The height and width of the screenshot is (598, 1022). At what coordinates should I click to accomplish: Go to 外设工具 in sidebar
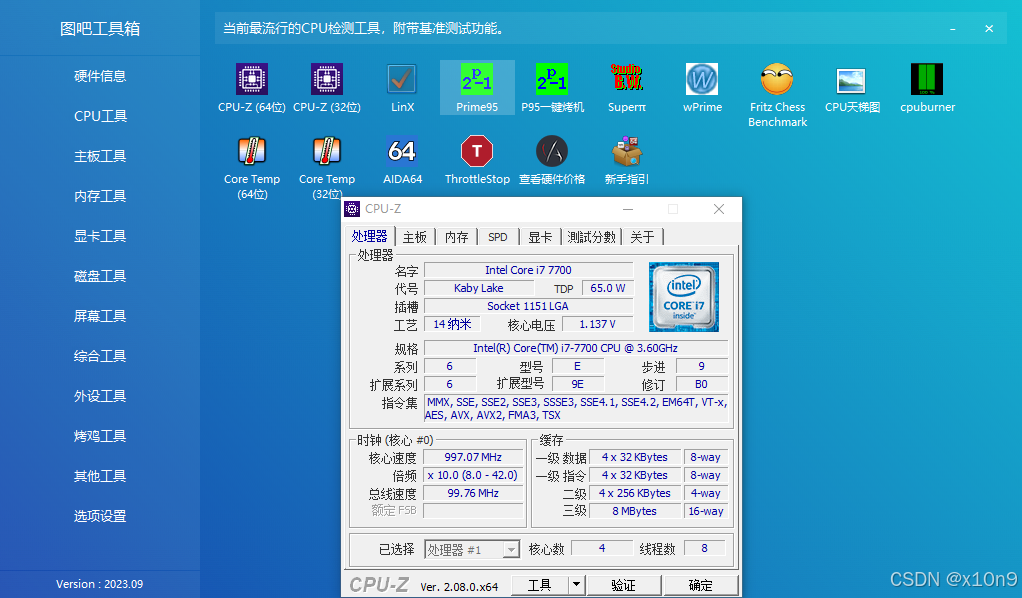click(100, 396)
